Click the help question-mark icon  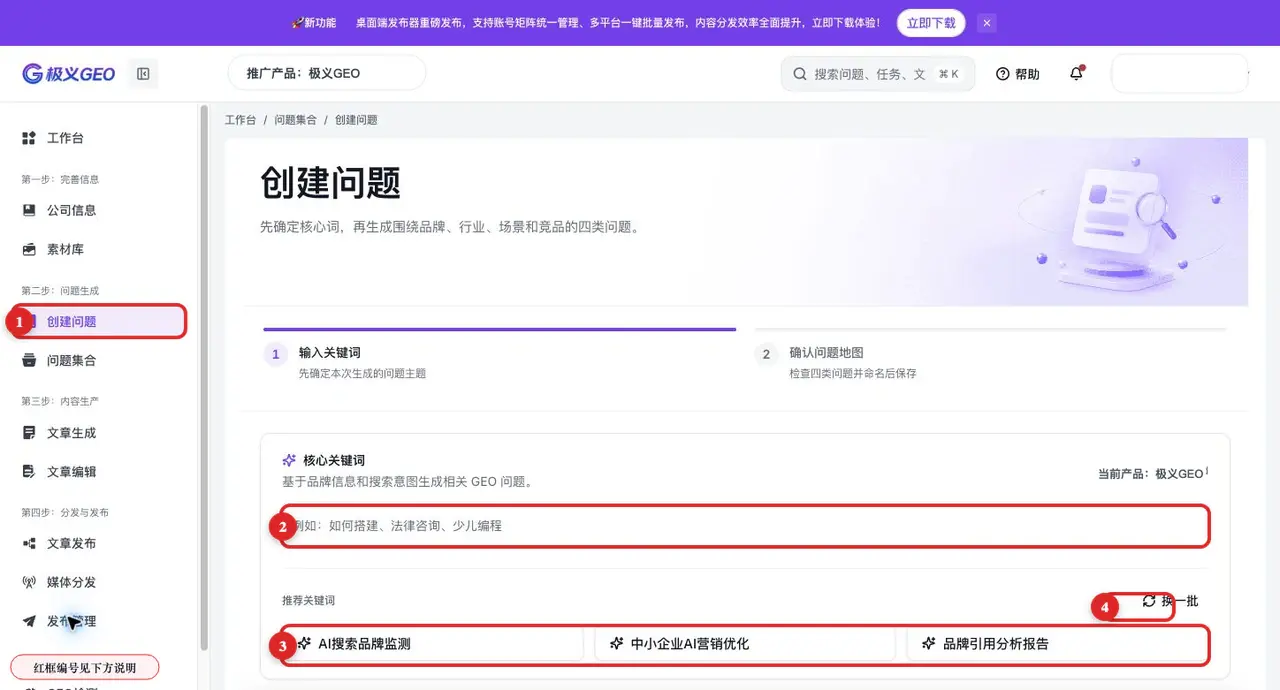[x=1002, y=74]
